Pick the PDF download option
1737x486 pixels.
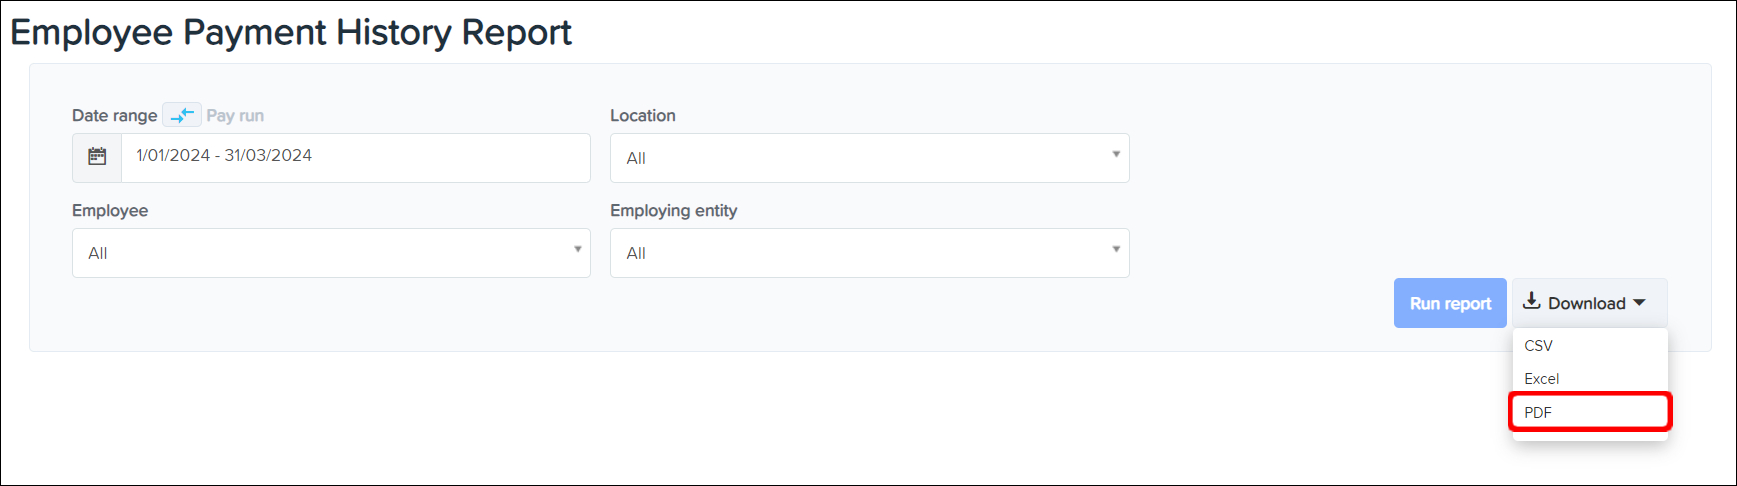(x=1538, y=412)
